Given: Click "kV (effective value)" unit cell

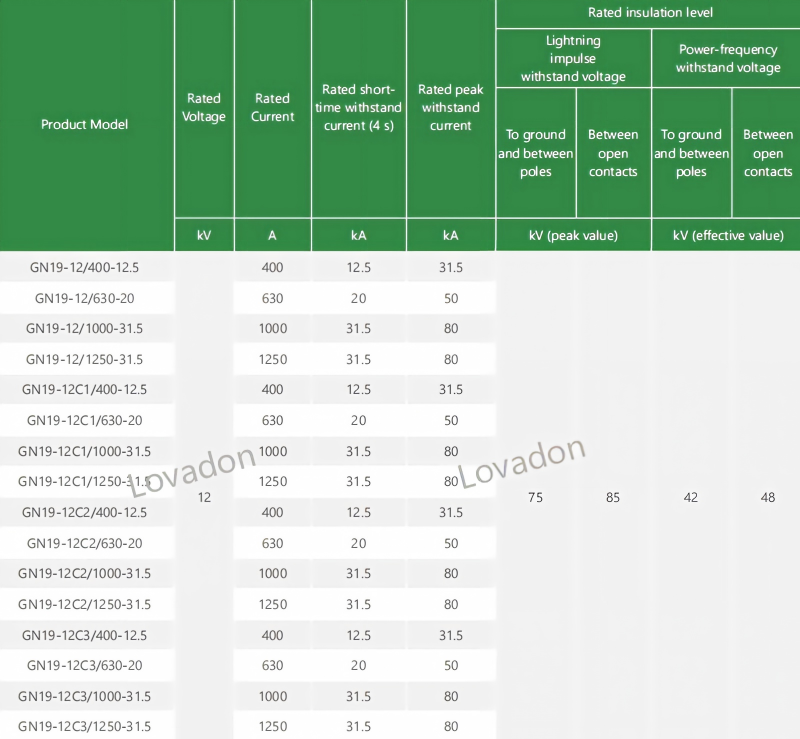Looking at the screenshot, I should pyautogui.click(x=728, y=235).
